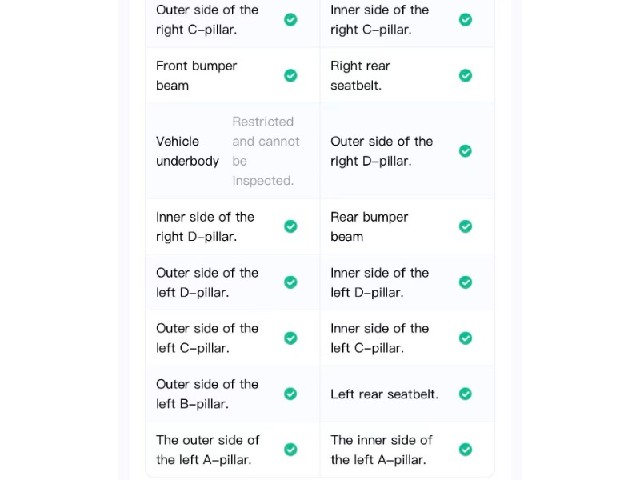The width and height of the screenshot is (640, 480).
Task: Select 'Front bumper beam' item text
Action: click(x=196, y=76)
